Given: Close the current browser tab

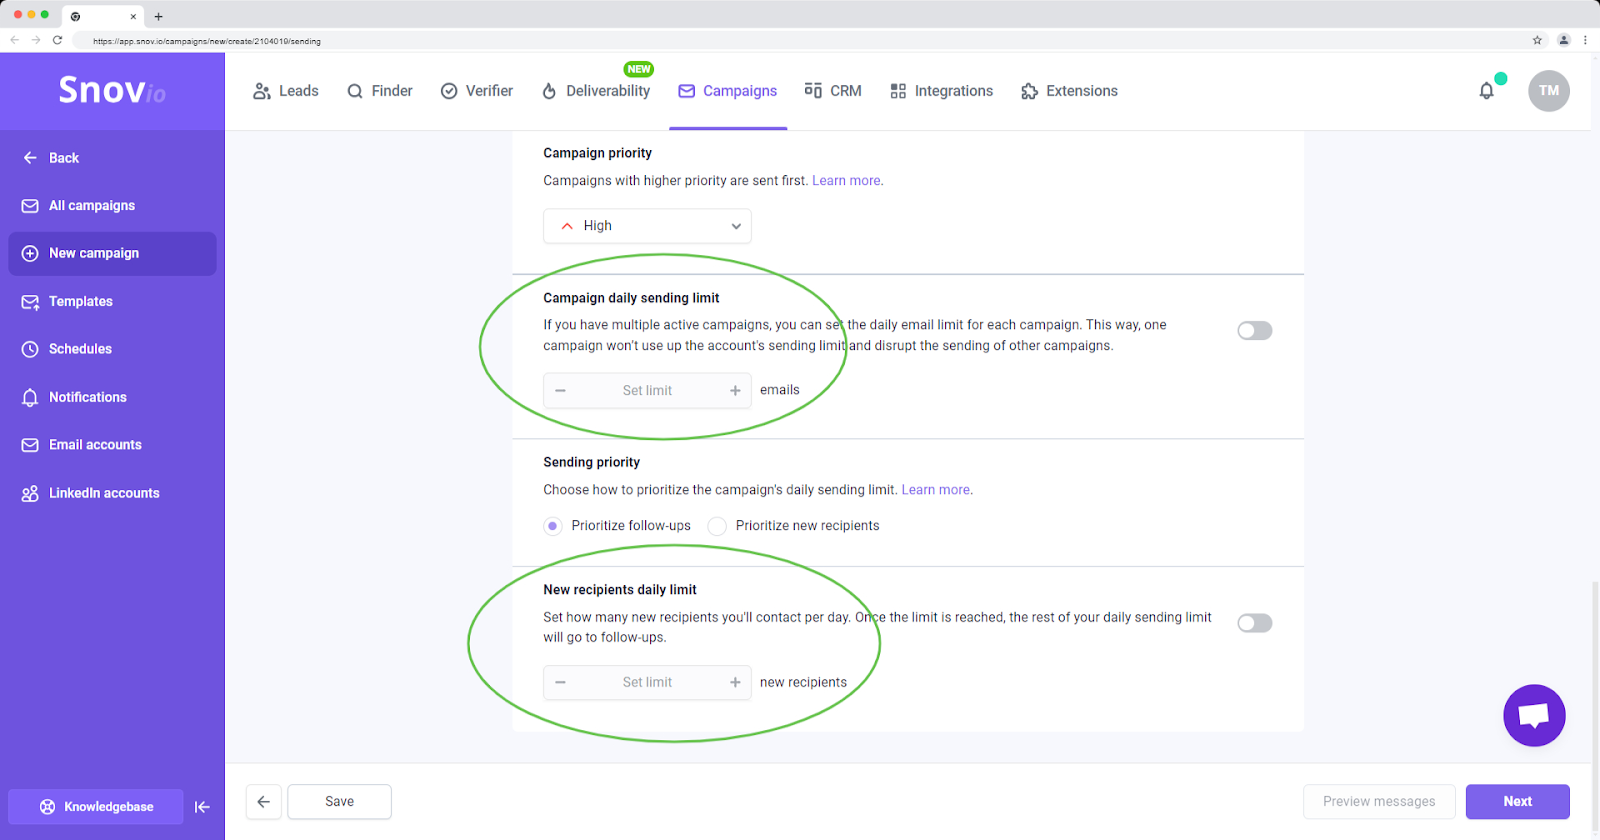Looking at the screenshot, I should (133, 16).
